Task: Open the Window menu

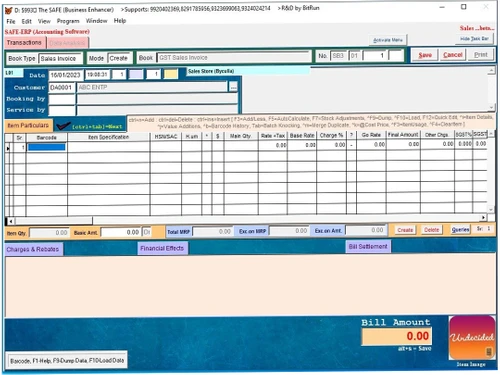Action: [x=97, y=21]
